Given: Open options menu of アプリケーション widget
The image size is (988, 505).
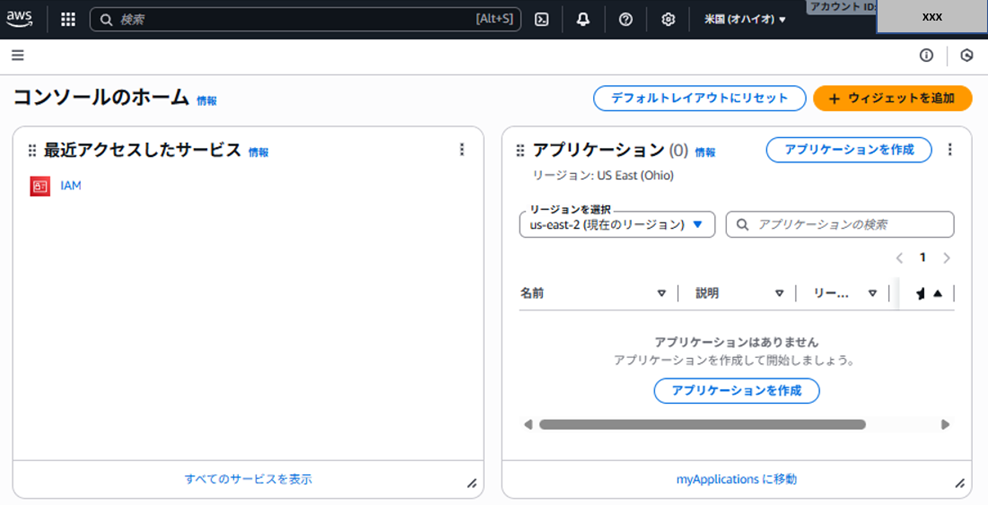Looking at the screenshot, I should click(950, 150).
